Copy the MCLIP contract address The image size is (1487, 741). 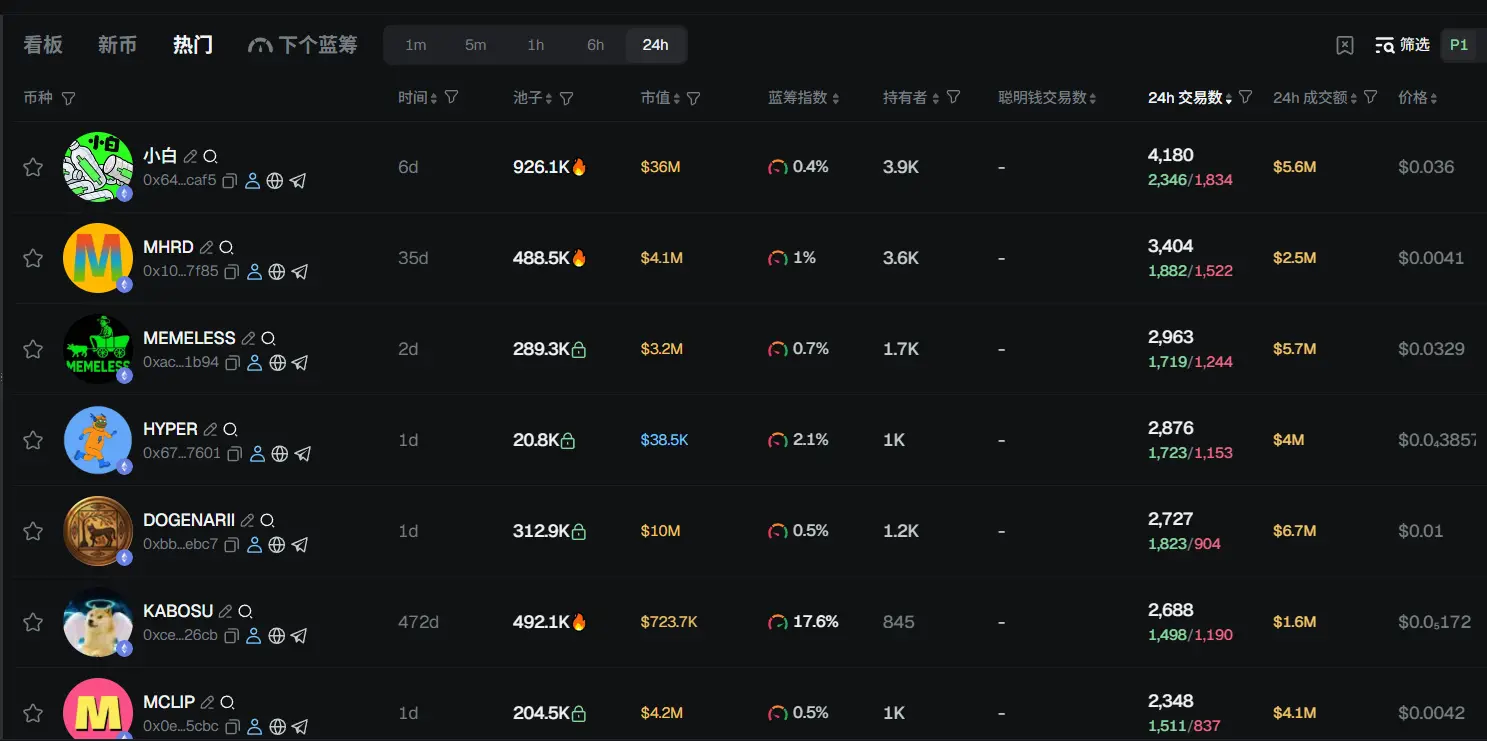[x=232, y=727]
